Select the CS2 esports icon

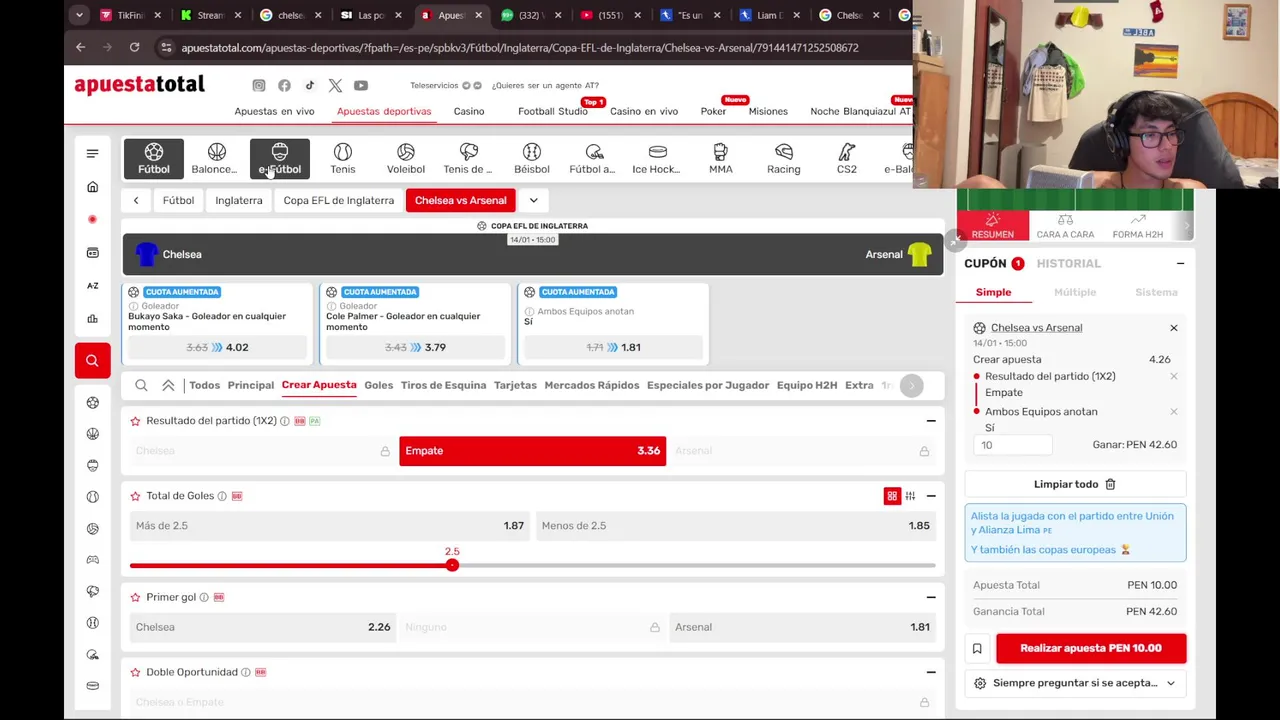coord(847,158)
